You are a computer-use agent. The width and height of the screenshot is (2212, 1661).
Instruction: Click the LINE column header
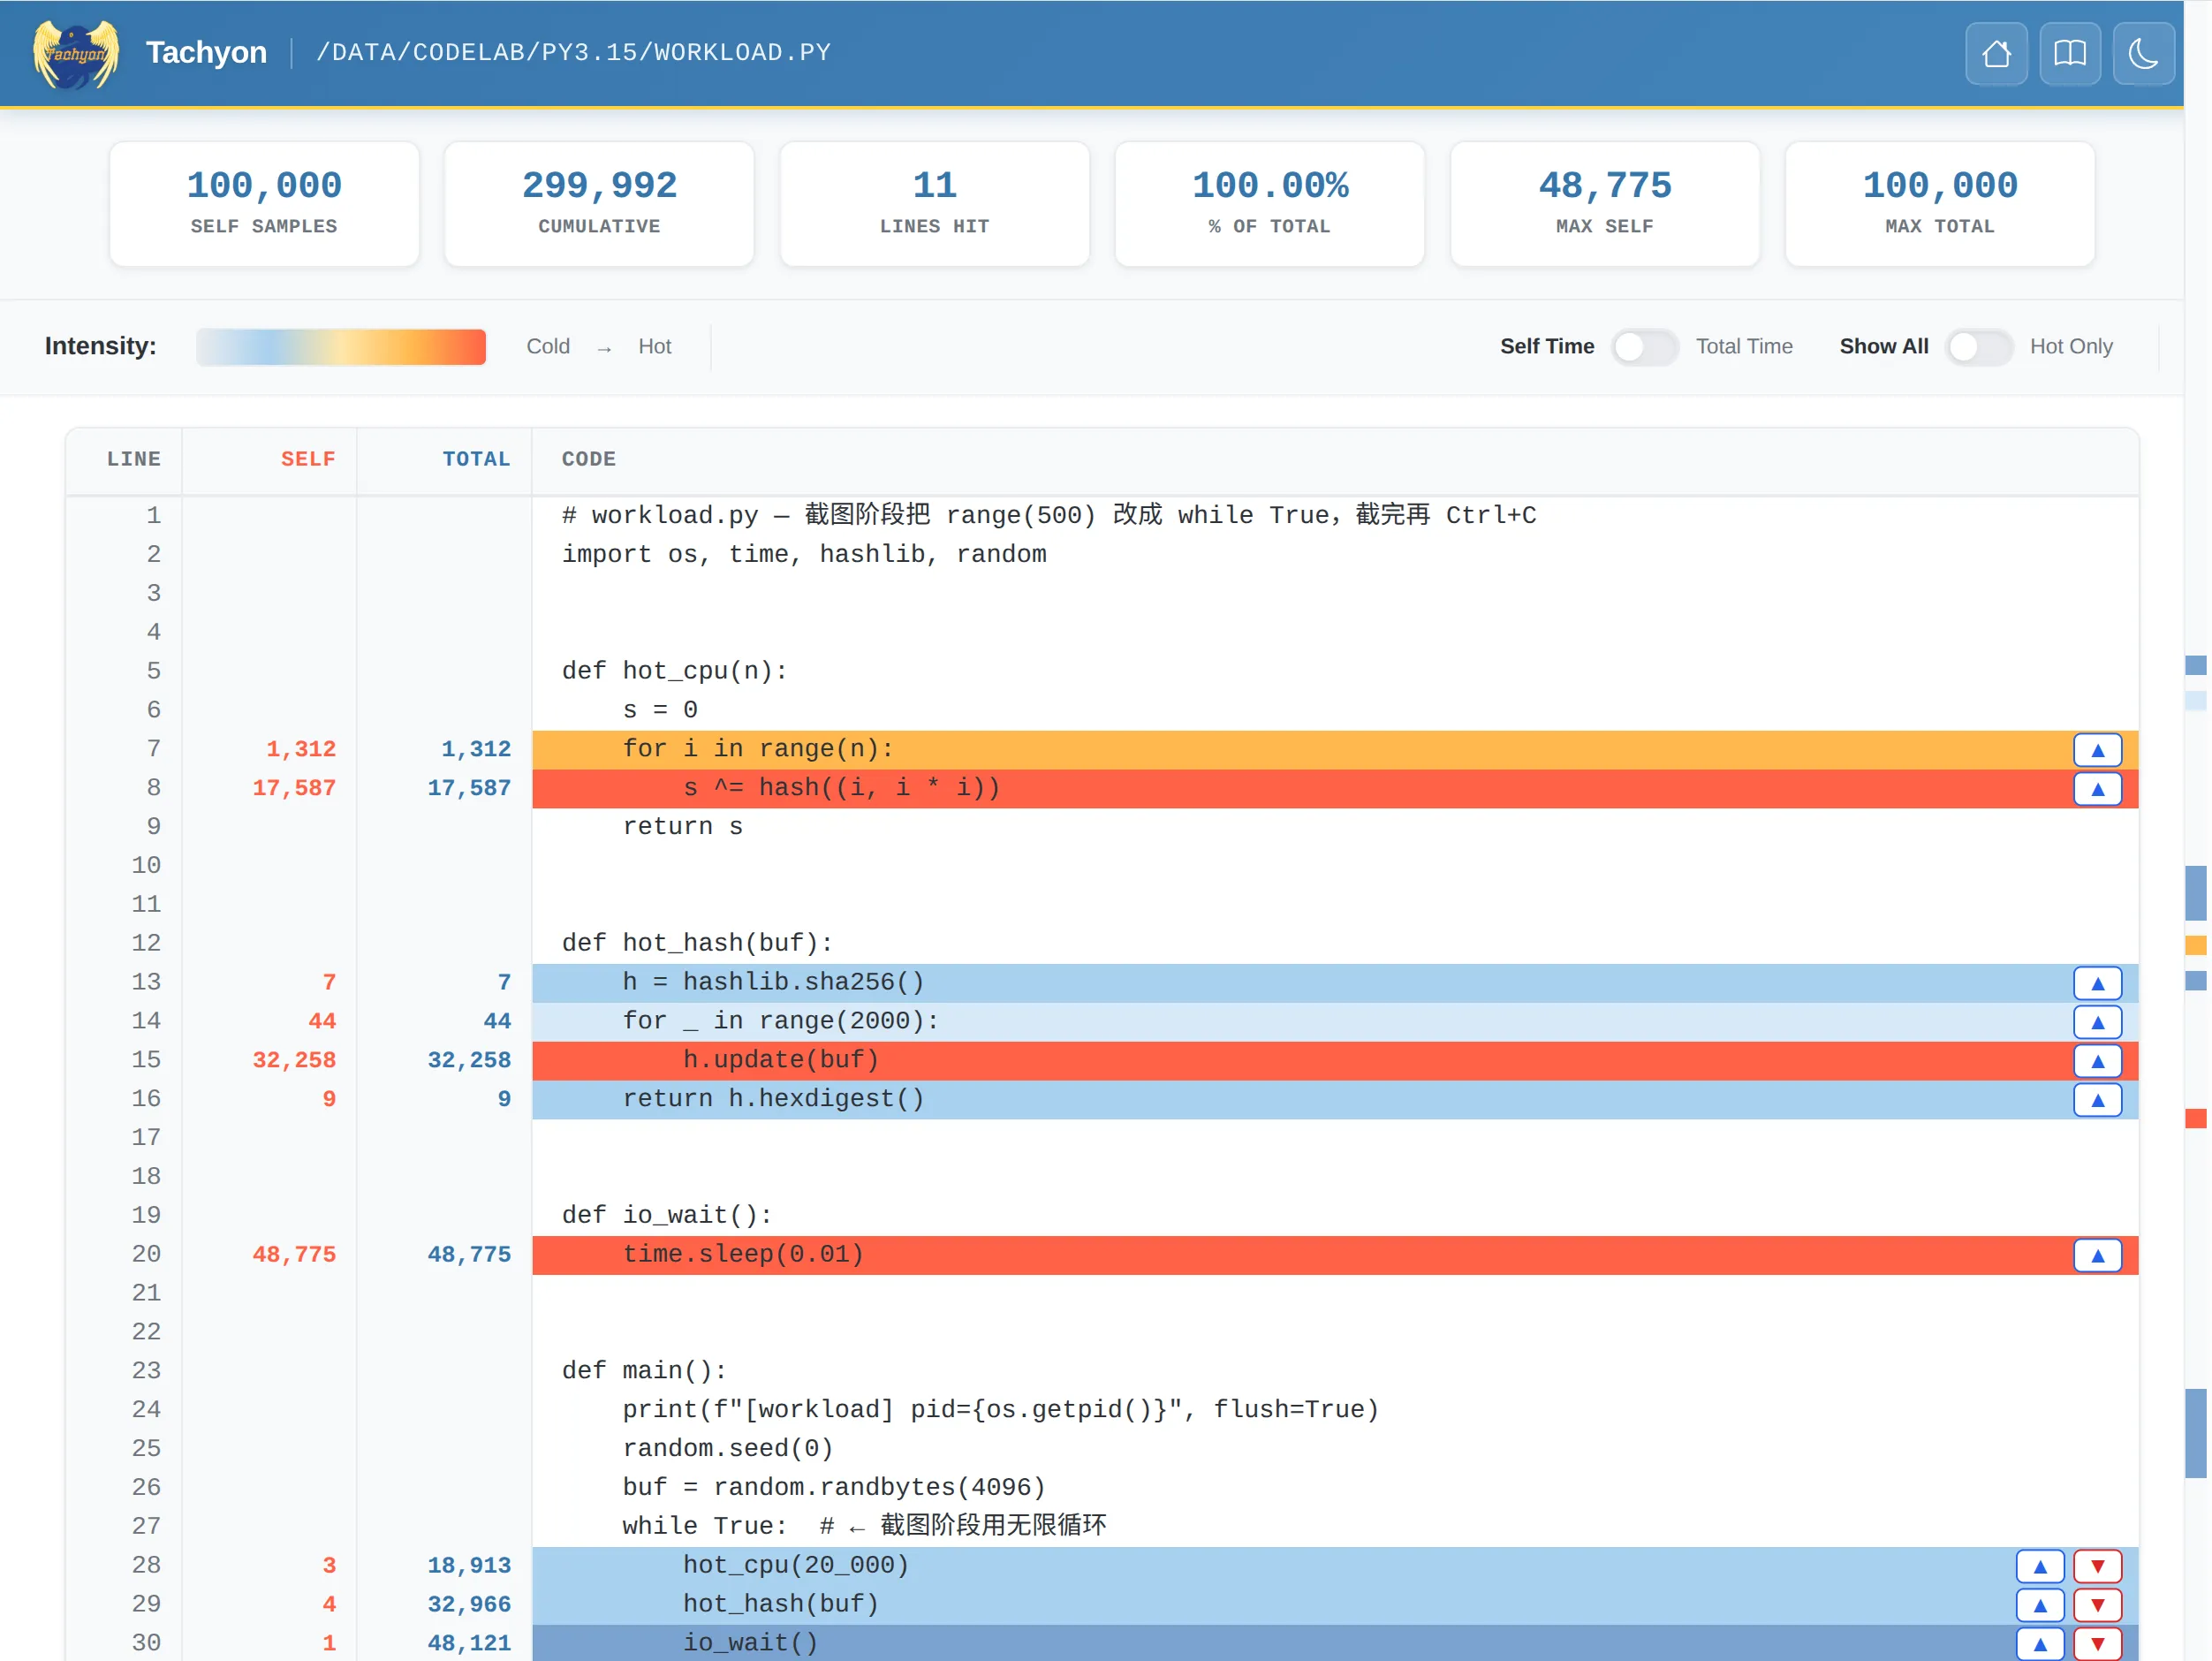133,459
